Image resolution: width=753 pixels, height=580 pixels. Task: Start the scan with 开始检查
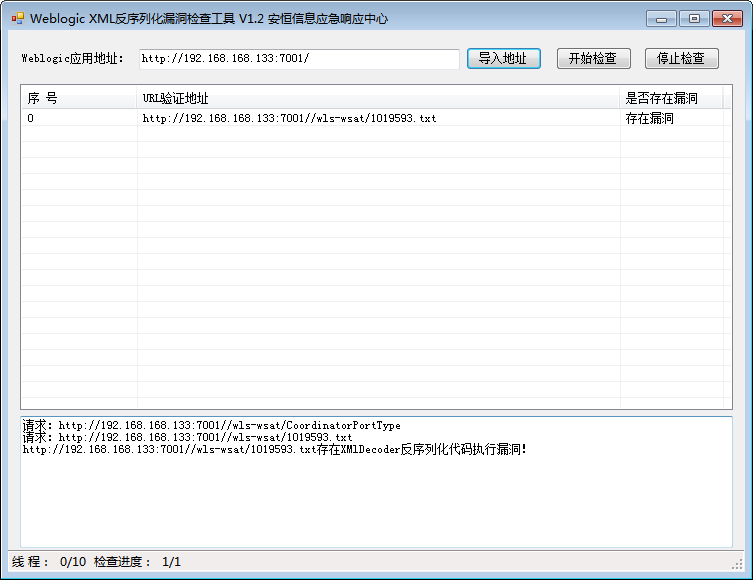(594, 59)
